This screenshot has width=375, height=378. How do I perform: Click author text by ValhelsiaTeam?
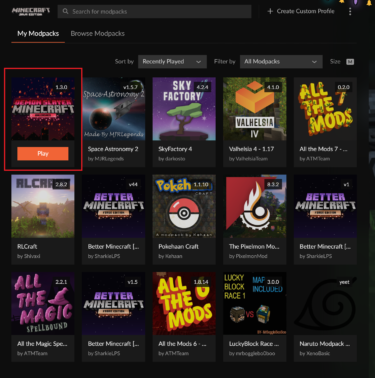tap(248, 159)
